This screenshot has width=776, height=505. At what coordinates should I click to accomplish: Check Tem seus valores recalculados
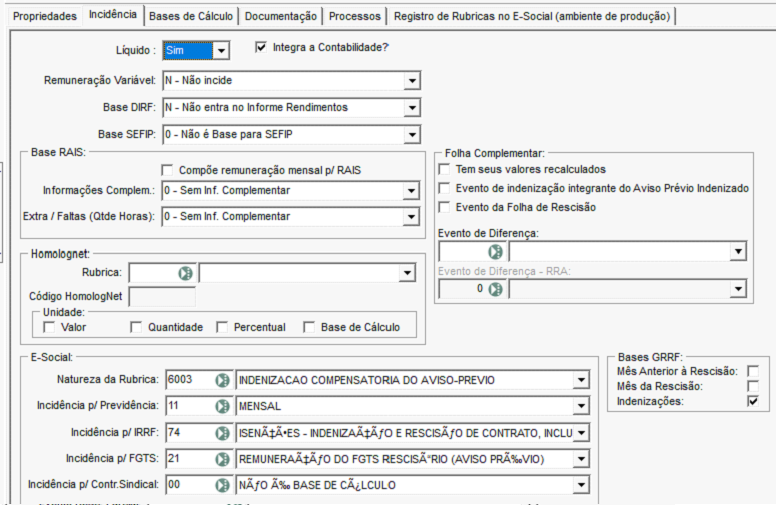444,169
